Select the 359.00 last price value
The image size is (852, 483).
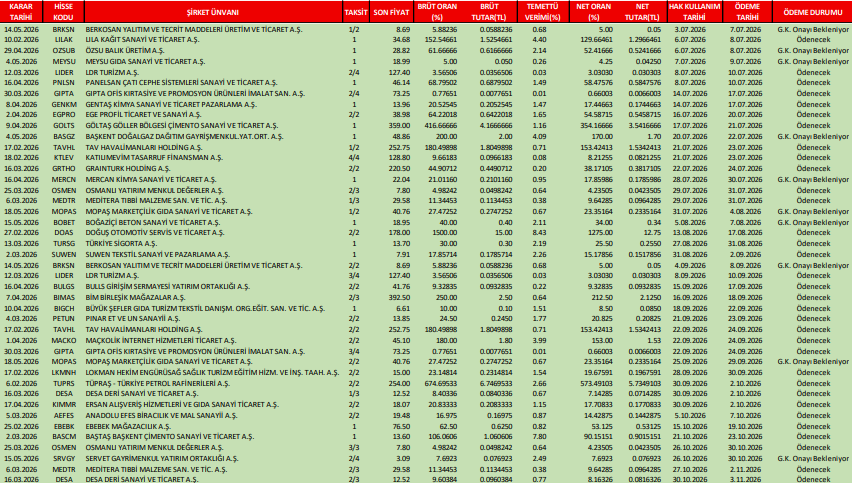coord(399,126)
